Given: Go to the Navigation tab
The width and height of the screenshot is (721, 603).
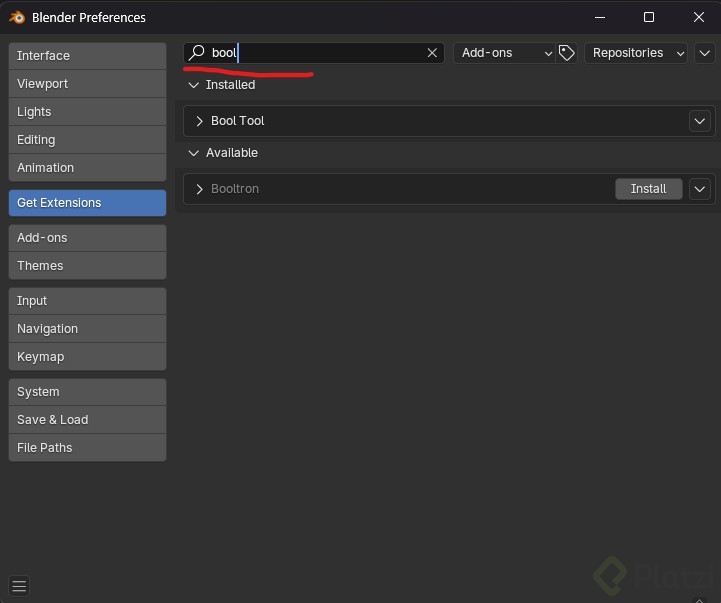Looking at the screenshot, I should point(87,329).
